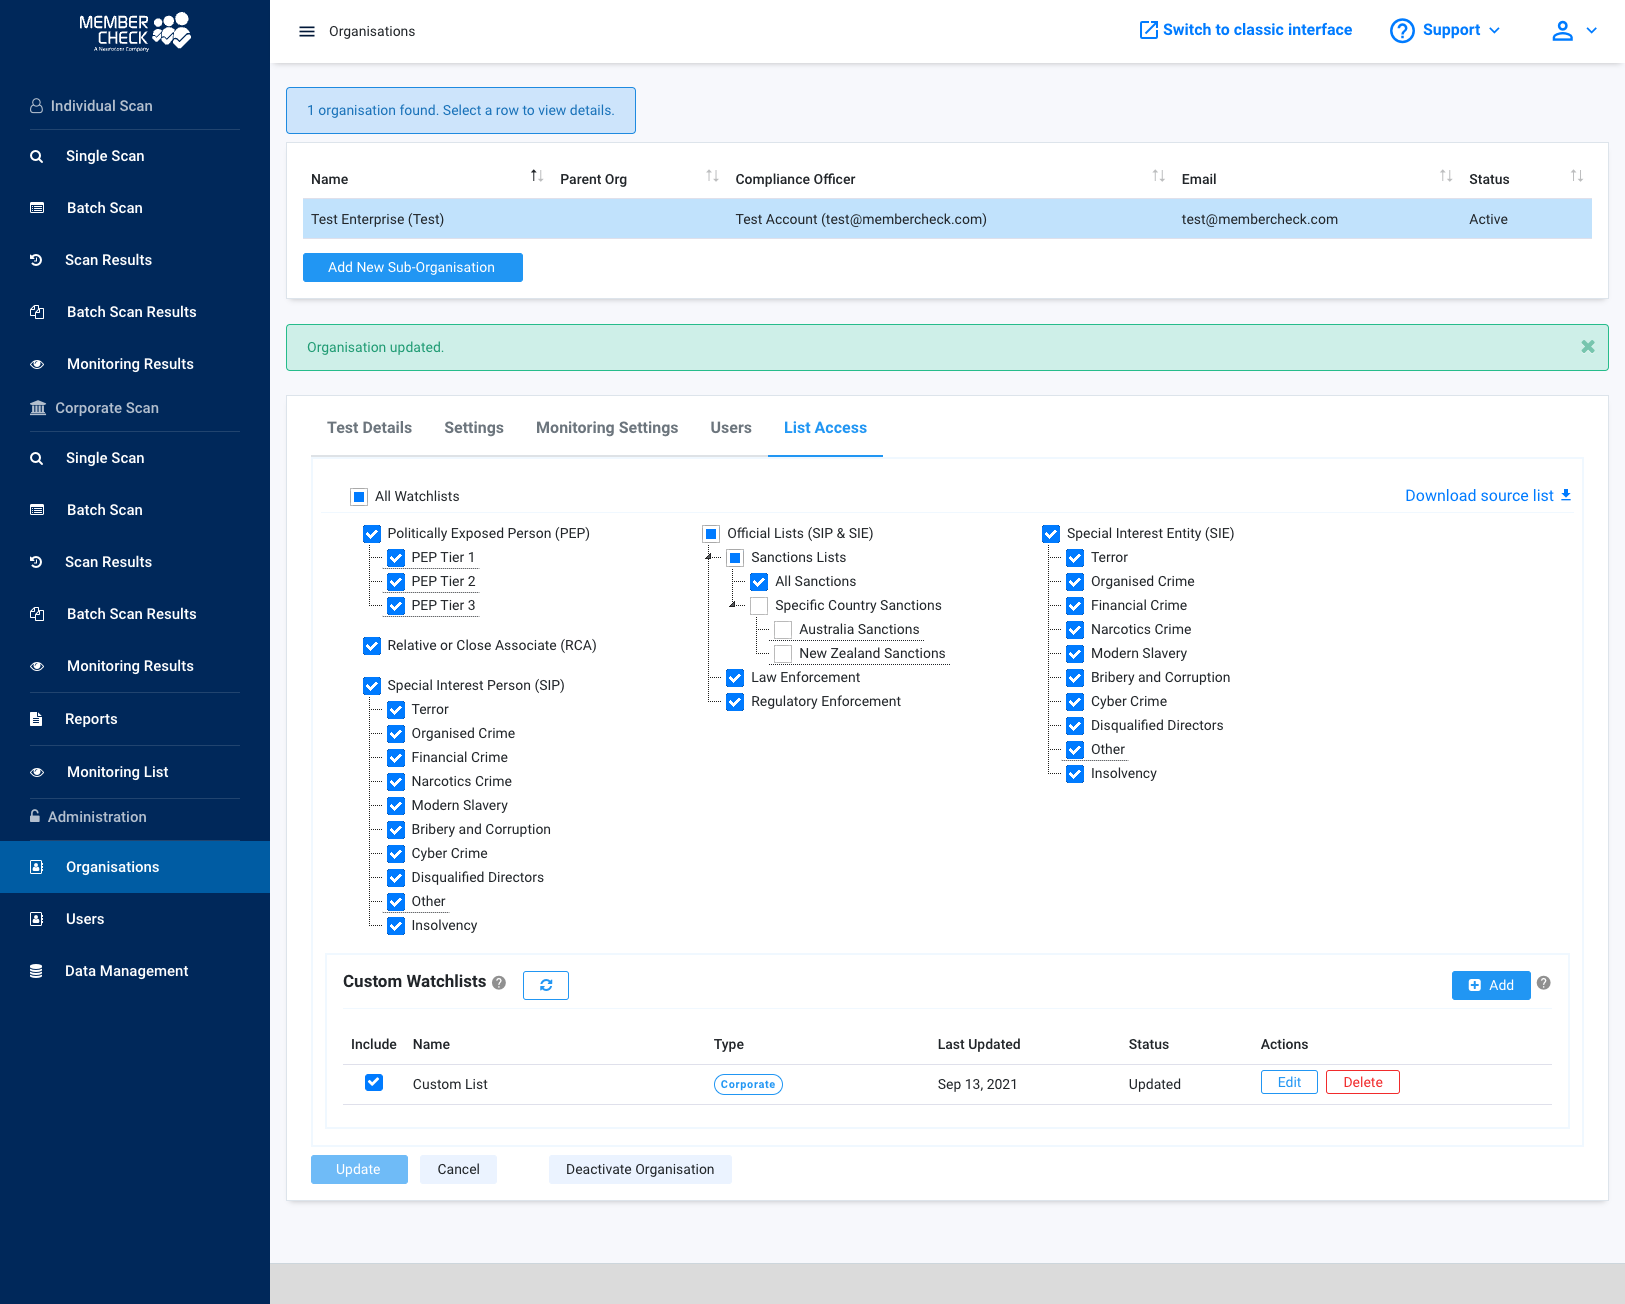Click the hamburger menu beside Organisations

[x=307, y=31]
